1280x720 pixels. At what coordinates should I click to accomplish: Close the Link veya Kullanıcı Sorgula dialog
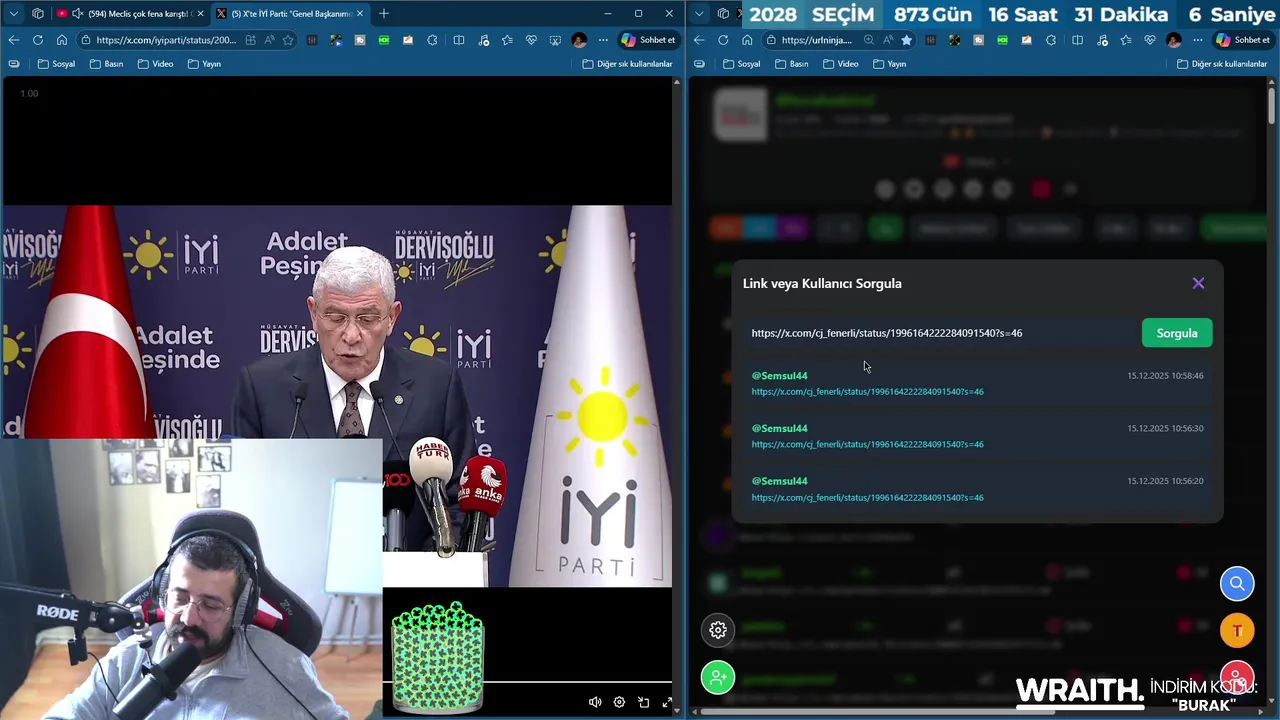[1198, 283]
